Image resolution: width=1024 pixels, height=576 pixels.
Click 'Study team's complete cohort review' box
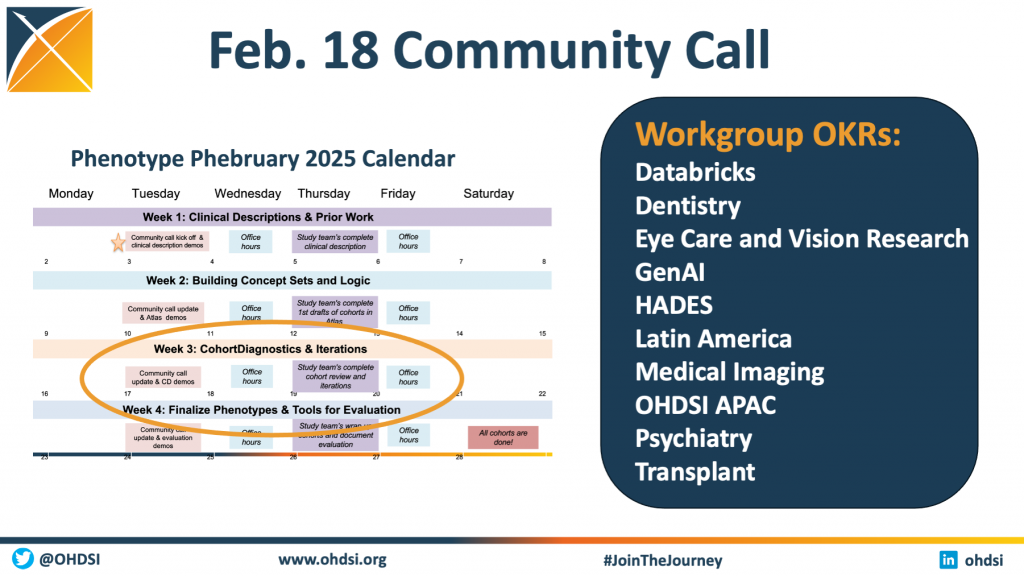tap(336, 376)
